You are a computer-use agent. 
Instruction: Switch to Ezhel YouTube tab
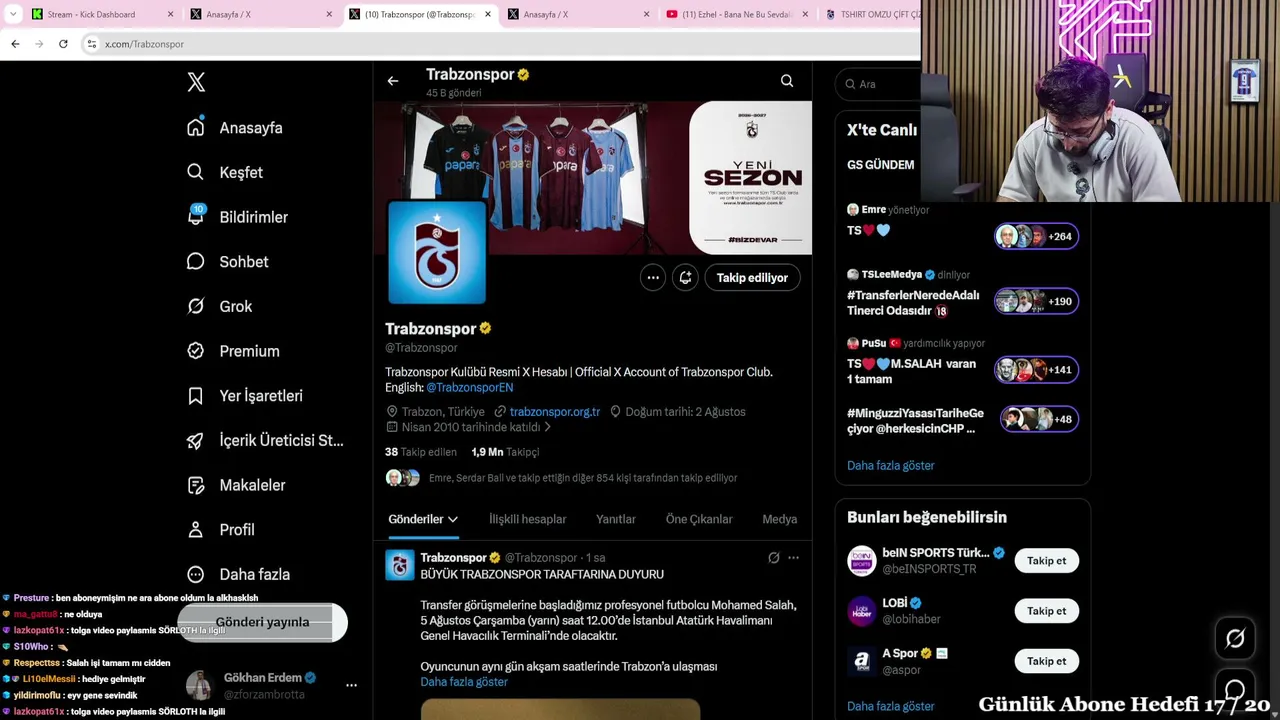point(738,14)
